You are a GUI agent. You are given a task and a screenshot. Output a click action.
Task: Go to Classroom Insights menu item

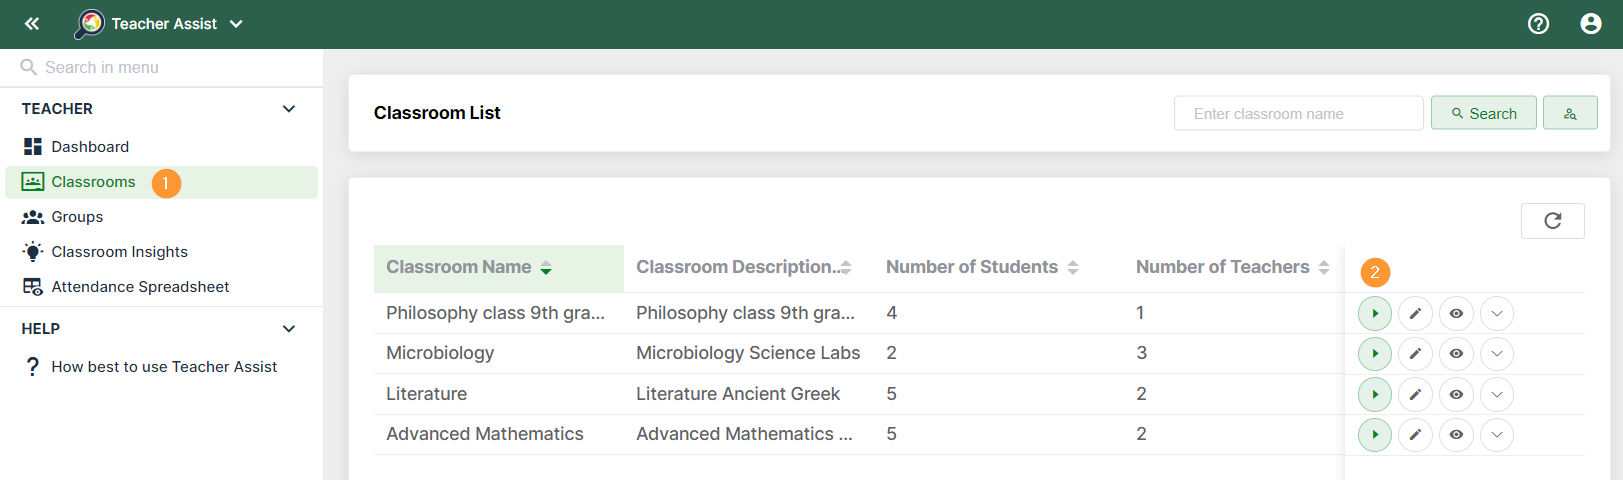pyautogui.click(x=119, y=252)
